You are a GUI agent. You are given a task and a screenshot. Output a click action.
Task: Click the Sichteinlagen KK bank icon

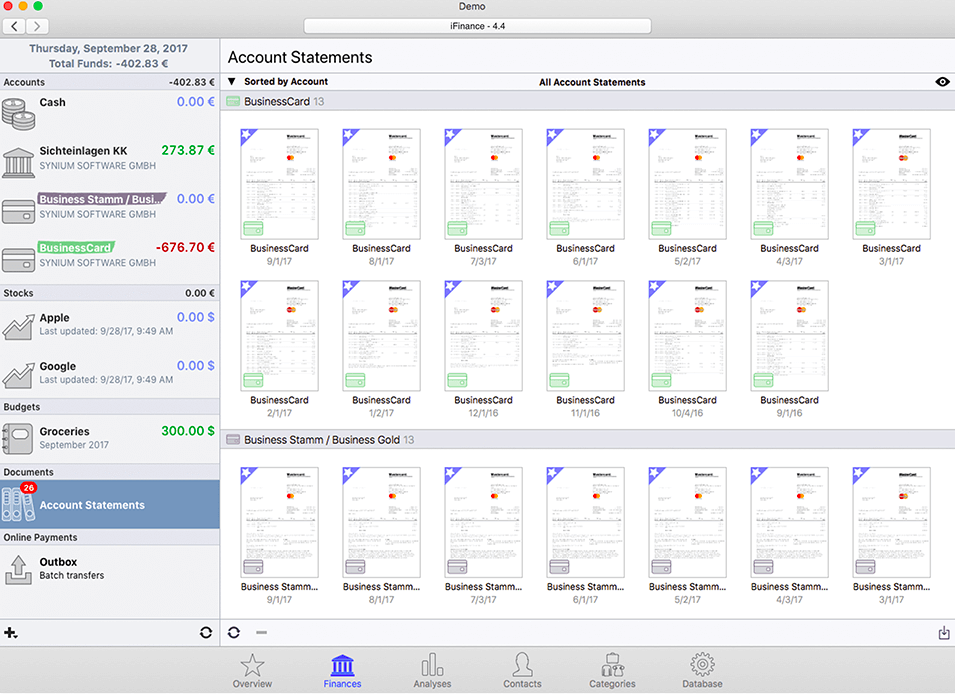click(x=18, y=163)
